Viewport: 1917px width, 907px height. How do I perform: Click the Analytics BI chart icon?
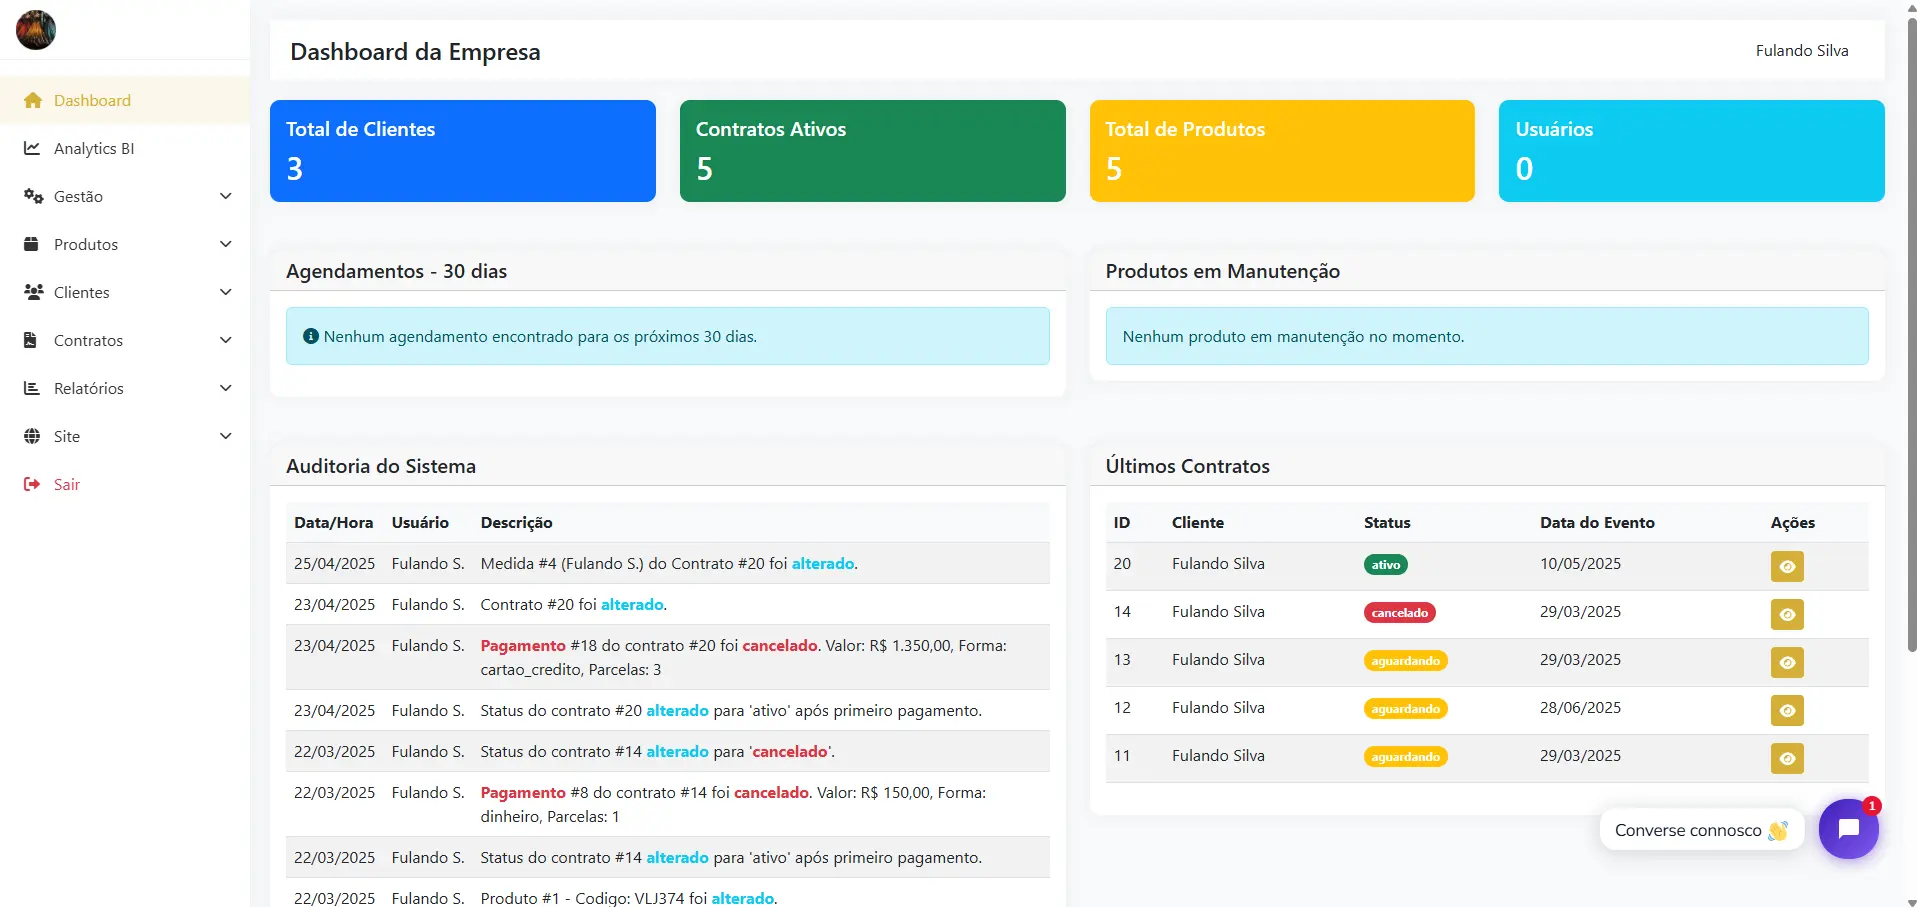tap(32, 148)
